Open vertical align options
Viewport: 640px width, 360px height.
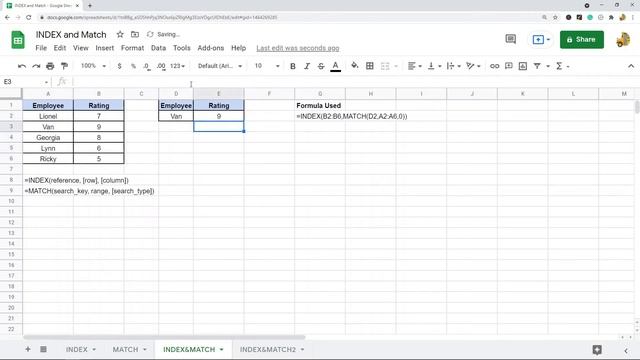434,66
